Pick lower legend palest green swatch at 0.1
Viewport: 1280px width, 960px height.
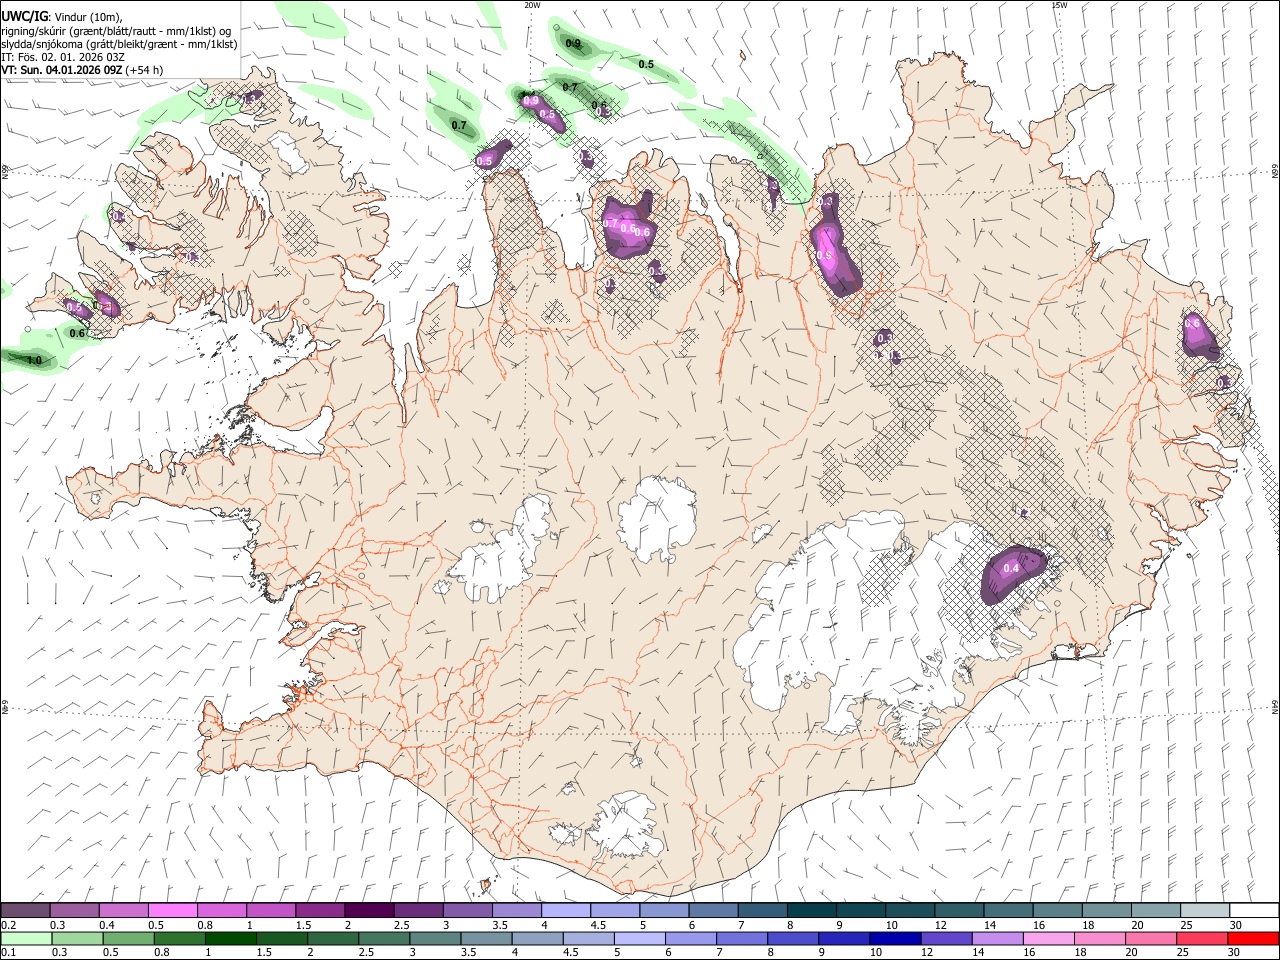click(x=26, y=938)
